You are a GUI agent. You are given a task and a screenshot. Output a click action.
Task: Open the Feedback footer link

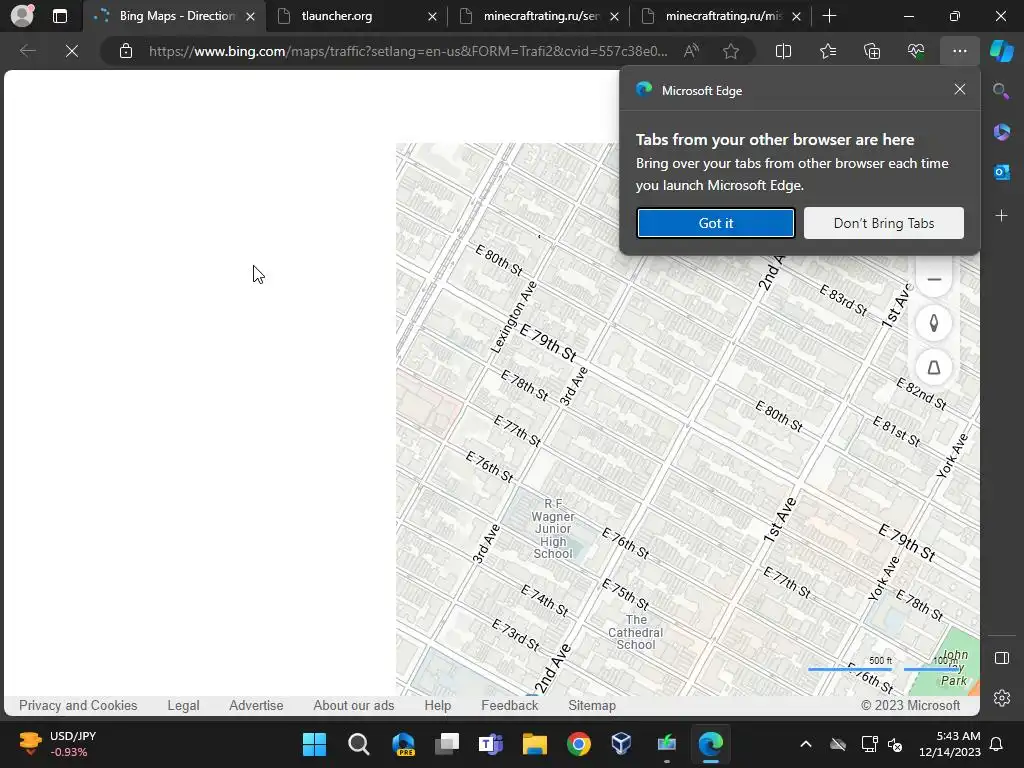[509, 705]
